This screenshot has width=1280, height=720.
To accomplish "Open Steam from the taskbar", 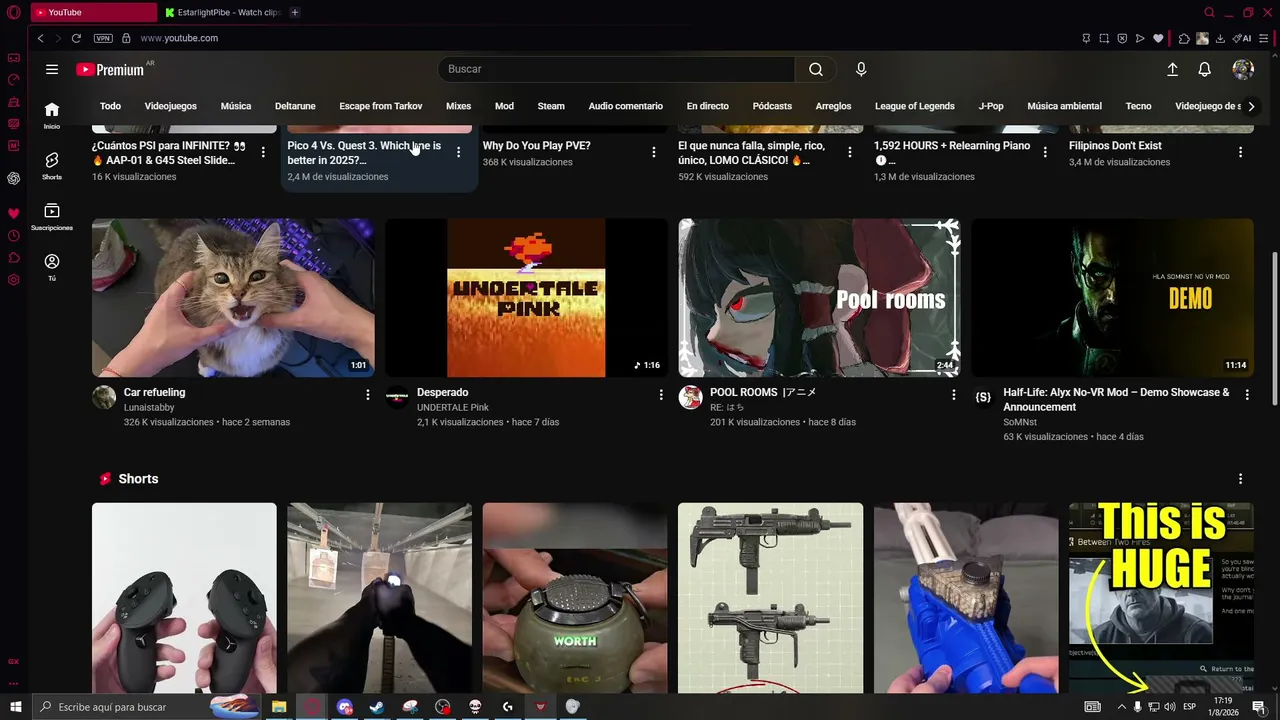I will click(x=377, y=707).
